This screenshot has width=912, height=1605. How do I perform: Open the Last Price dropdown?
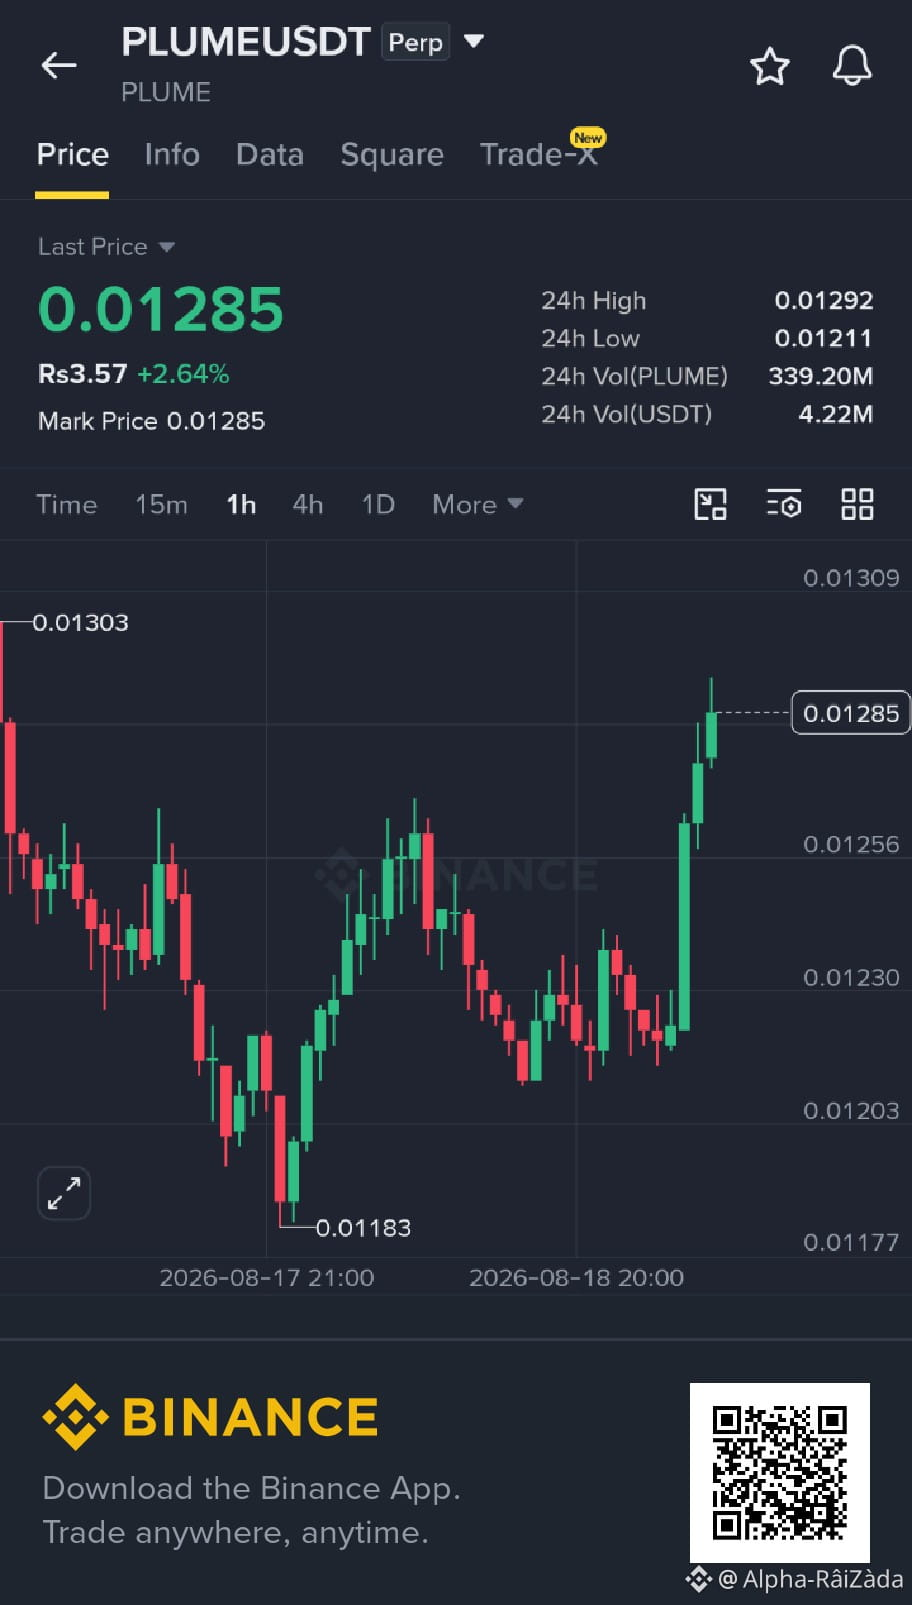pos(106,247)
